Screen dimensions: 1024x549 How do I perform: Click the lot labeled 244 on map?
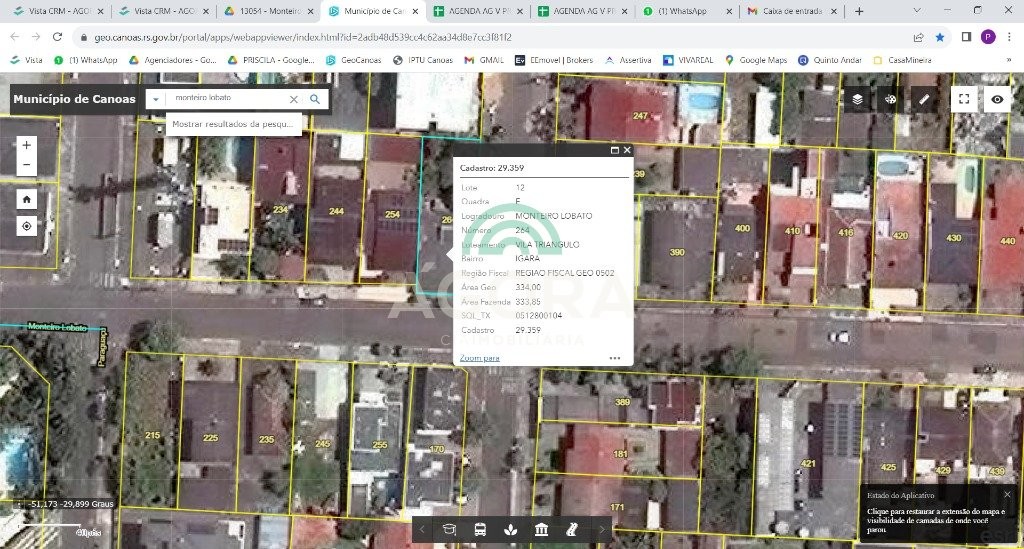336,212
